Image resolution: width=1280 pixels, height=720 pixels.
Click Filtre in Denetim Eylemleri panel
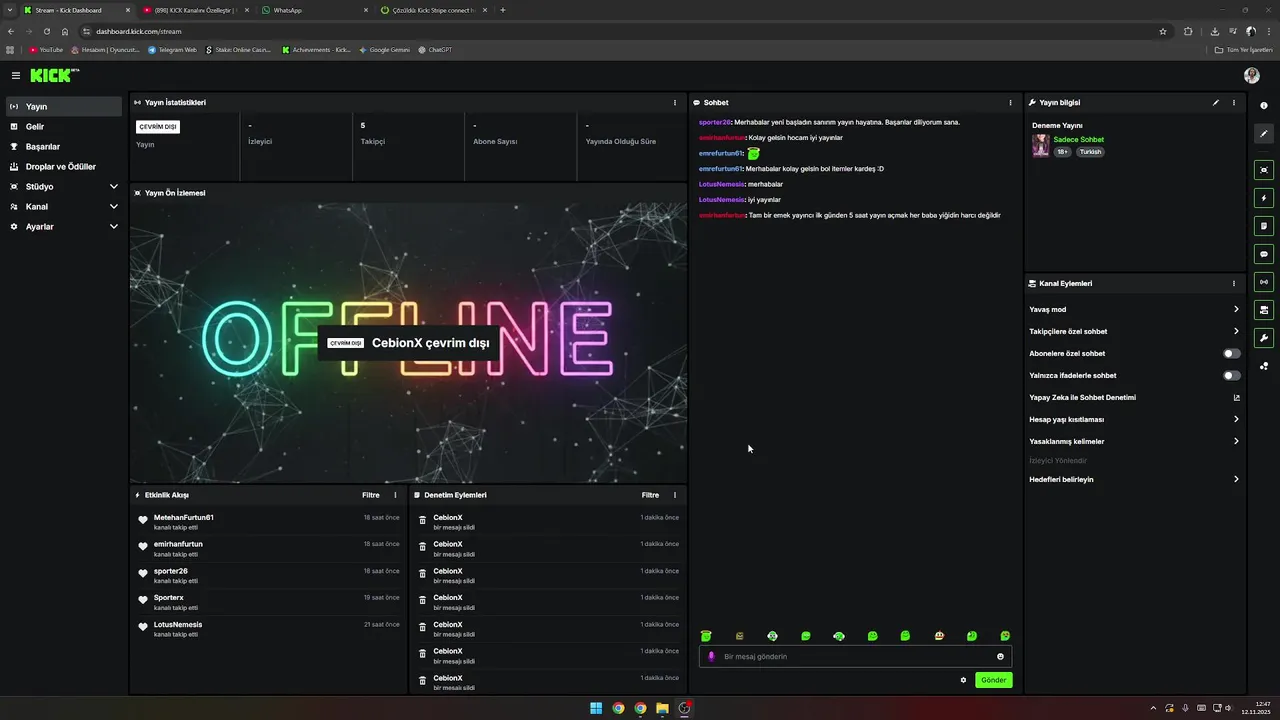pos(651,495)
